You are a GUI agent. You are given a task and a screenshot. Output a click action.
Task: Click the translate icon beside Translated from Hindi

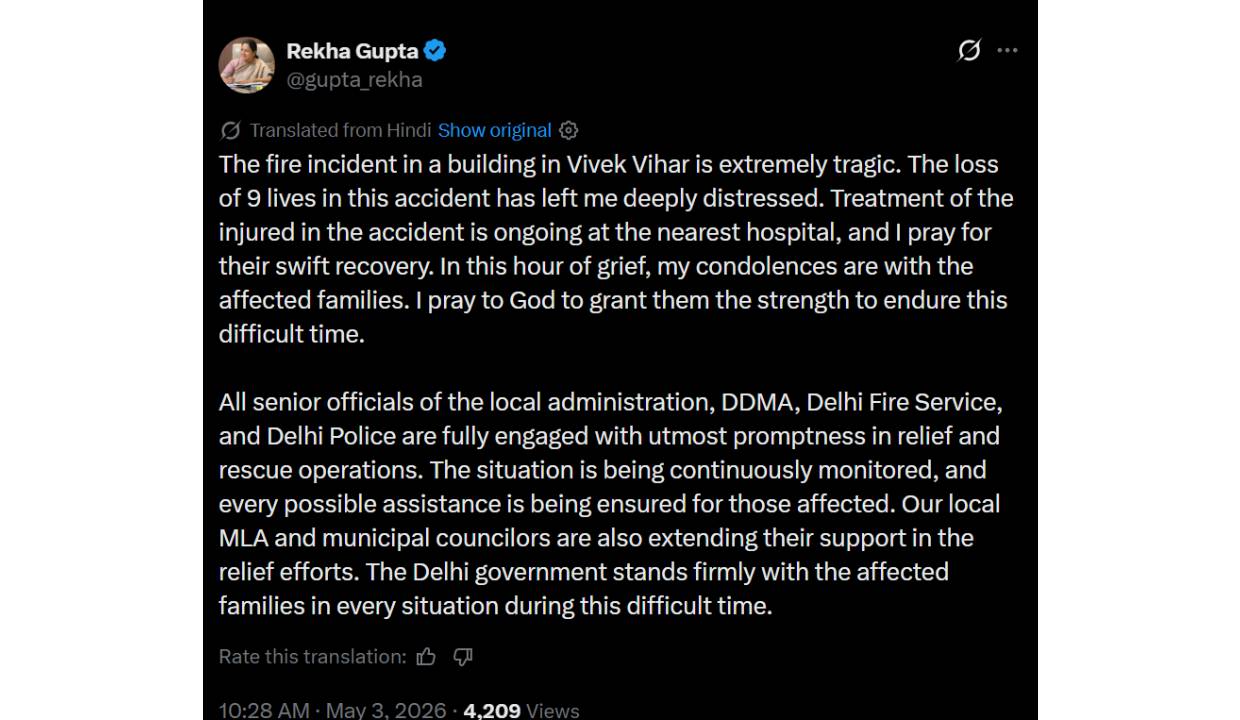coord(230,130)
